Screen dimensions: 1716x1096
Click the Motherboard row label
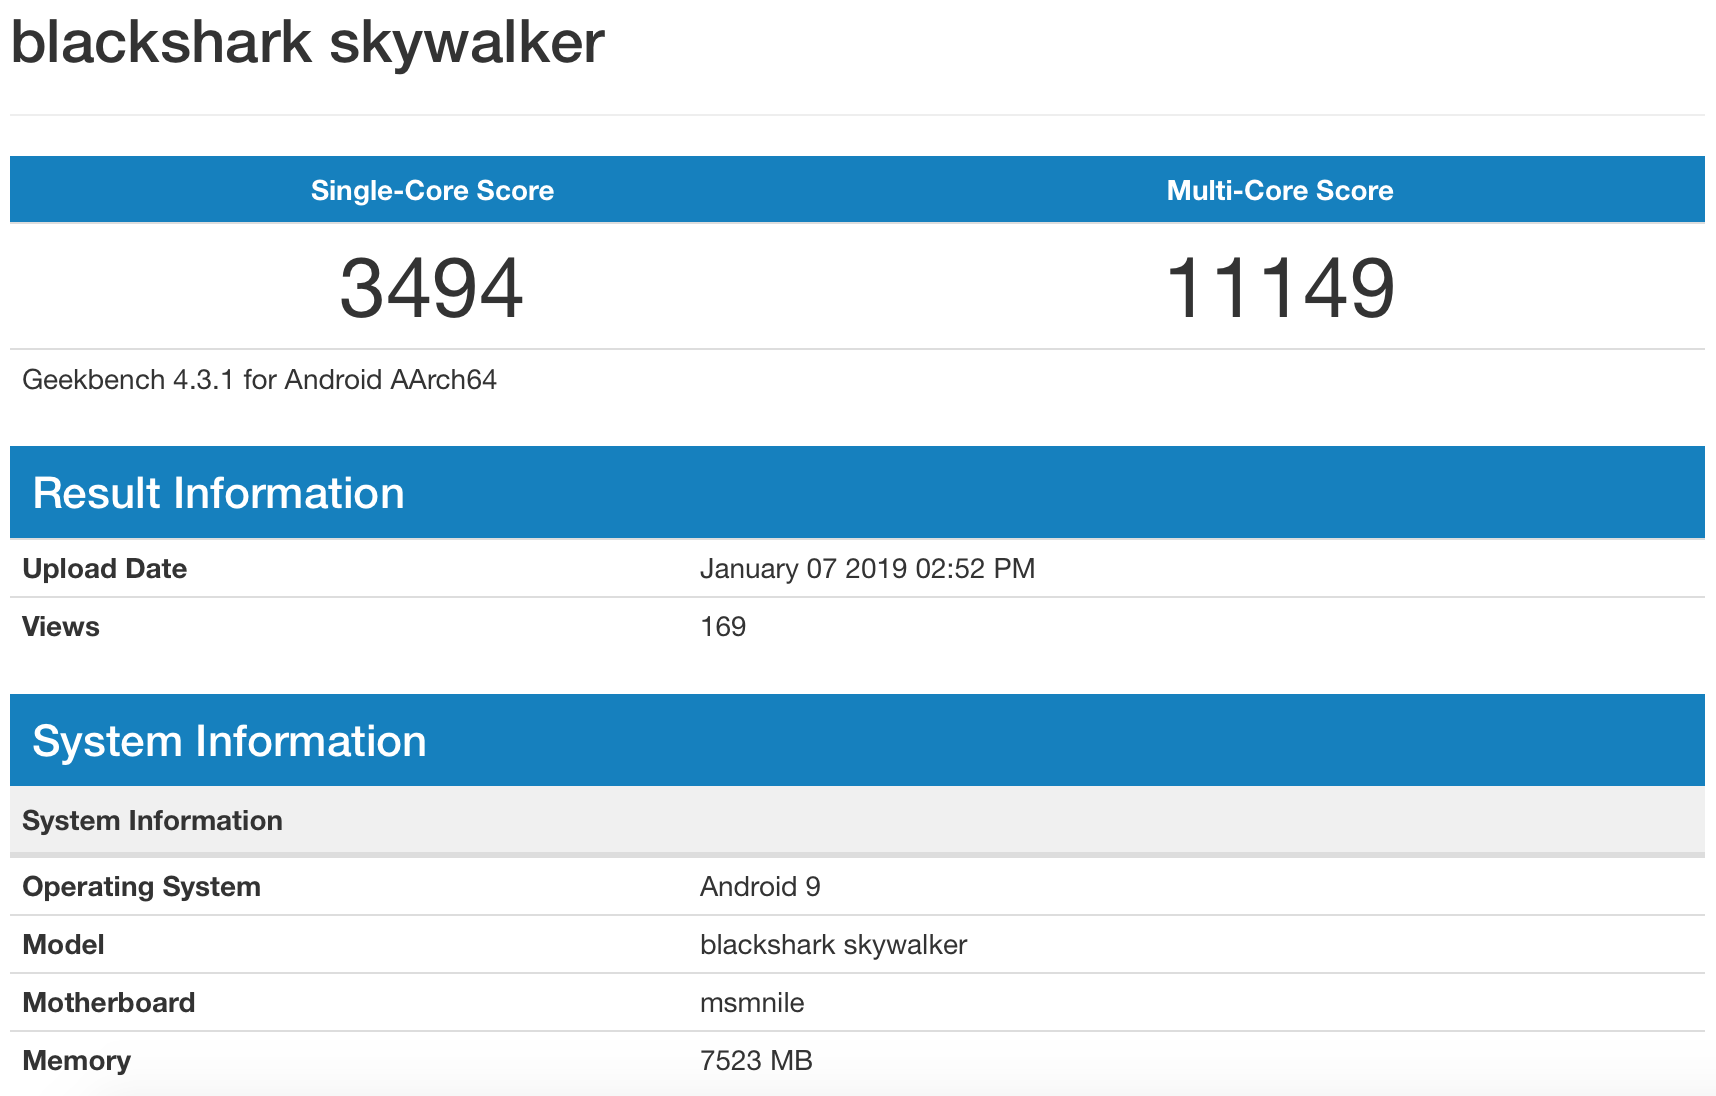[x=108, y=1002]
